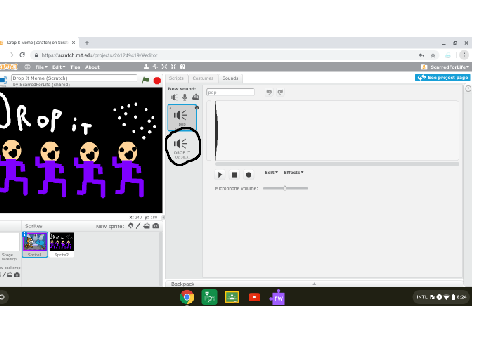This screenshot has height=360, width=480.
Task: Undo the last sound edit
Action: (x=269, y=92)
